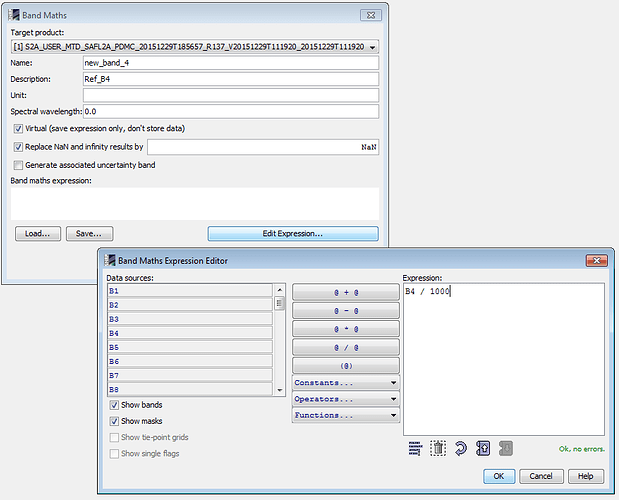Click the Show single flags checkbox
Viewport: 619px width, 500px height.
point(114,453)
